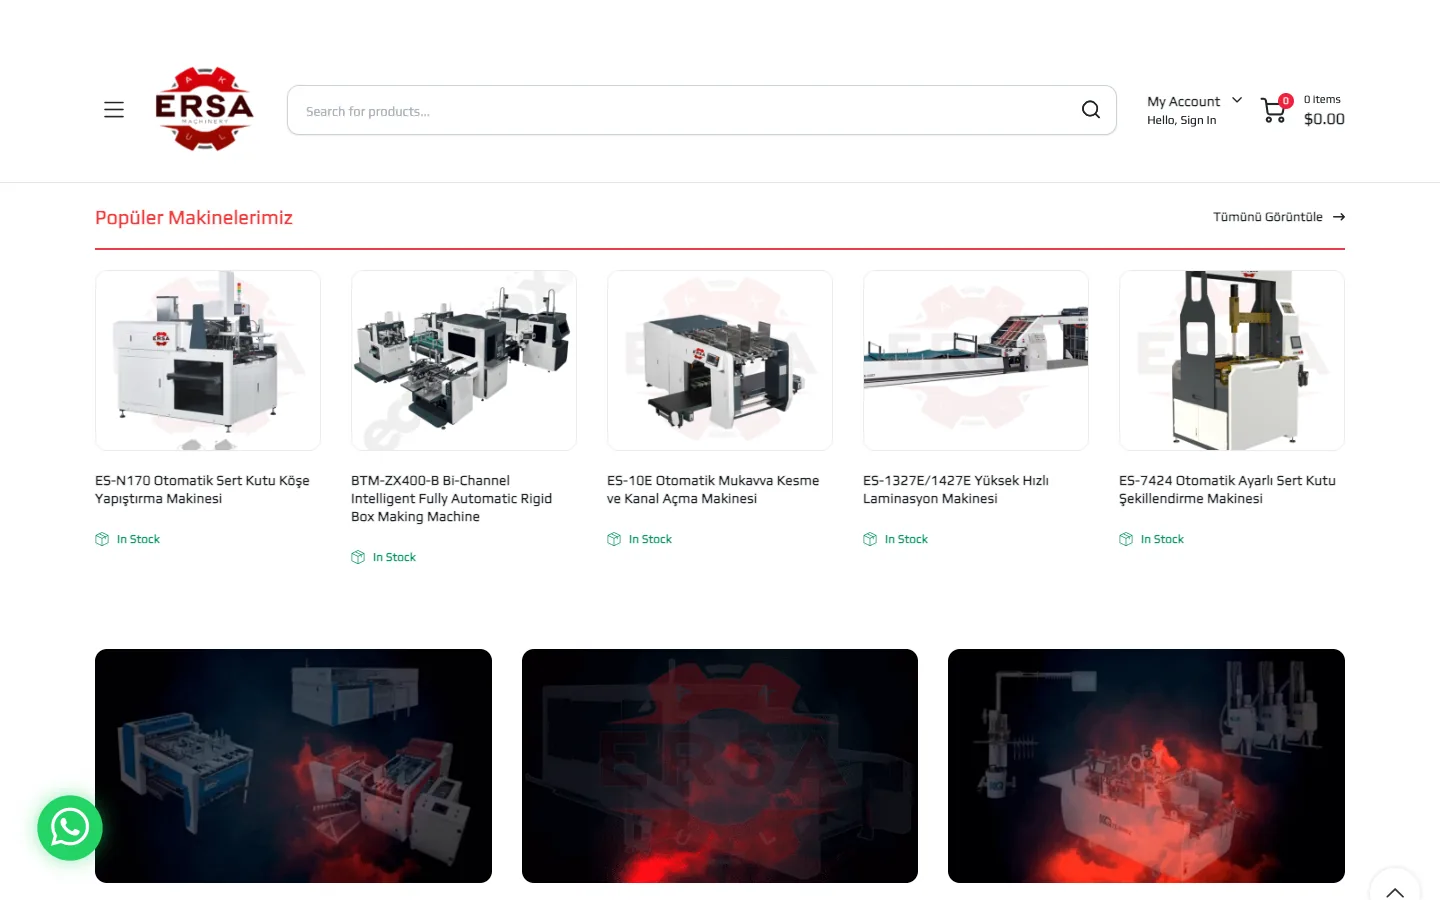This screenshot has width=1440, height=900.
Task: Open BTM-ZX400-B Bi-Channel Rigid Box Making Machine link
Action: (x=452, y=498)
